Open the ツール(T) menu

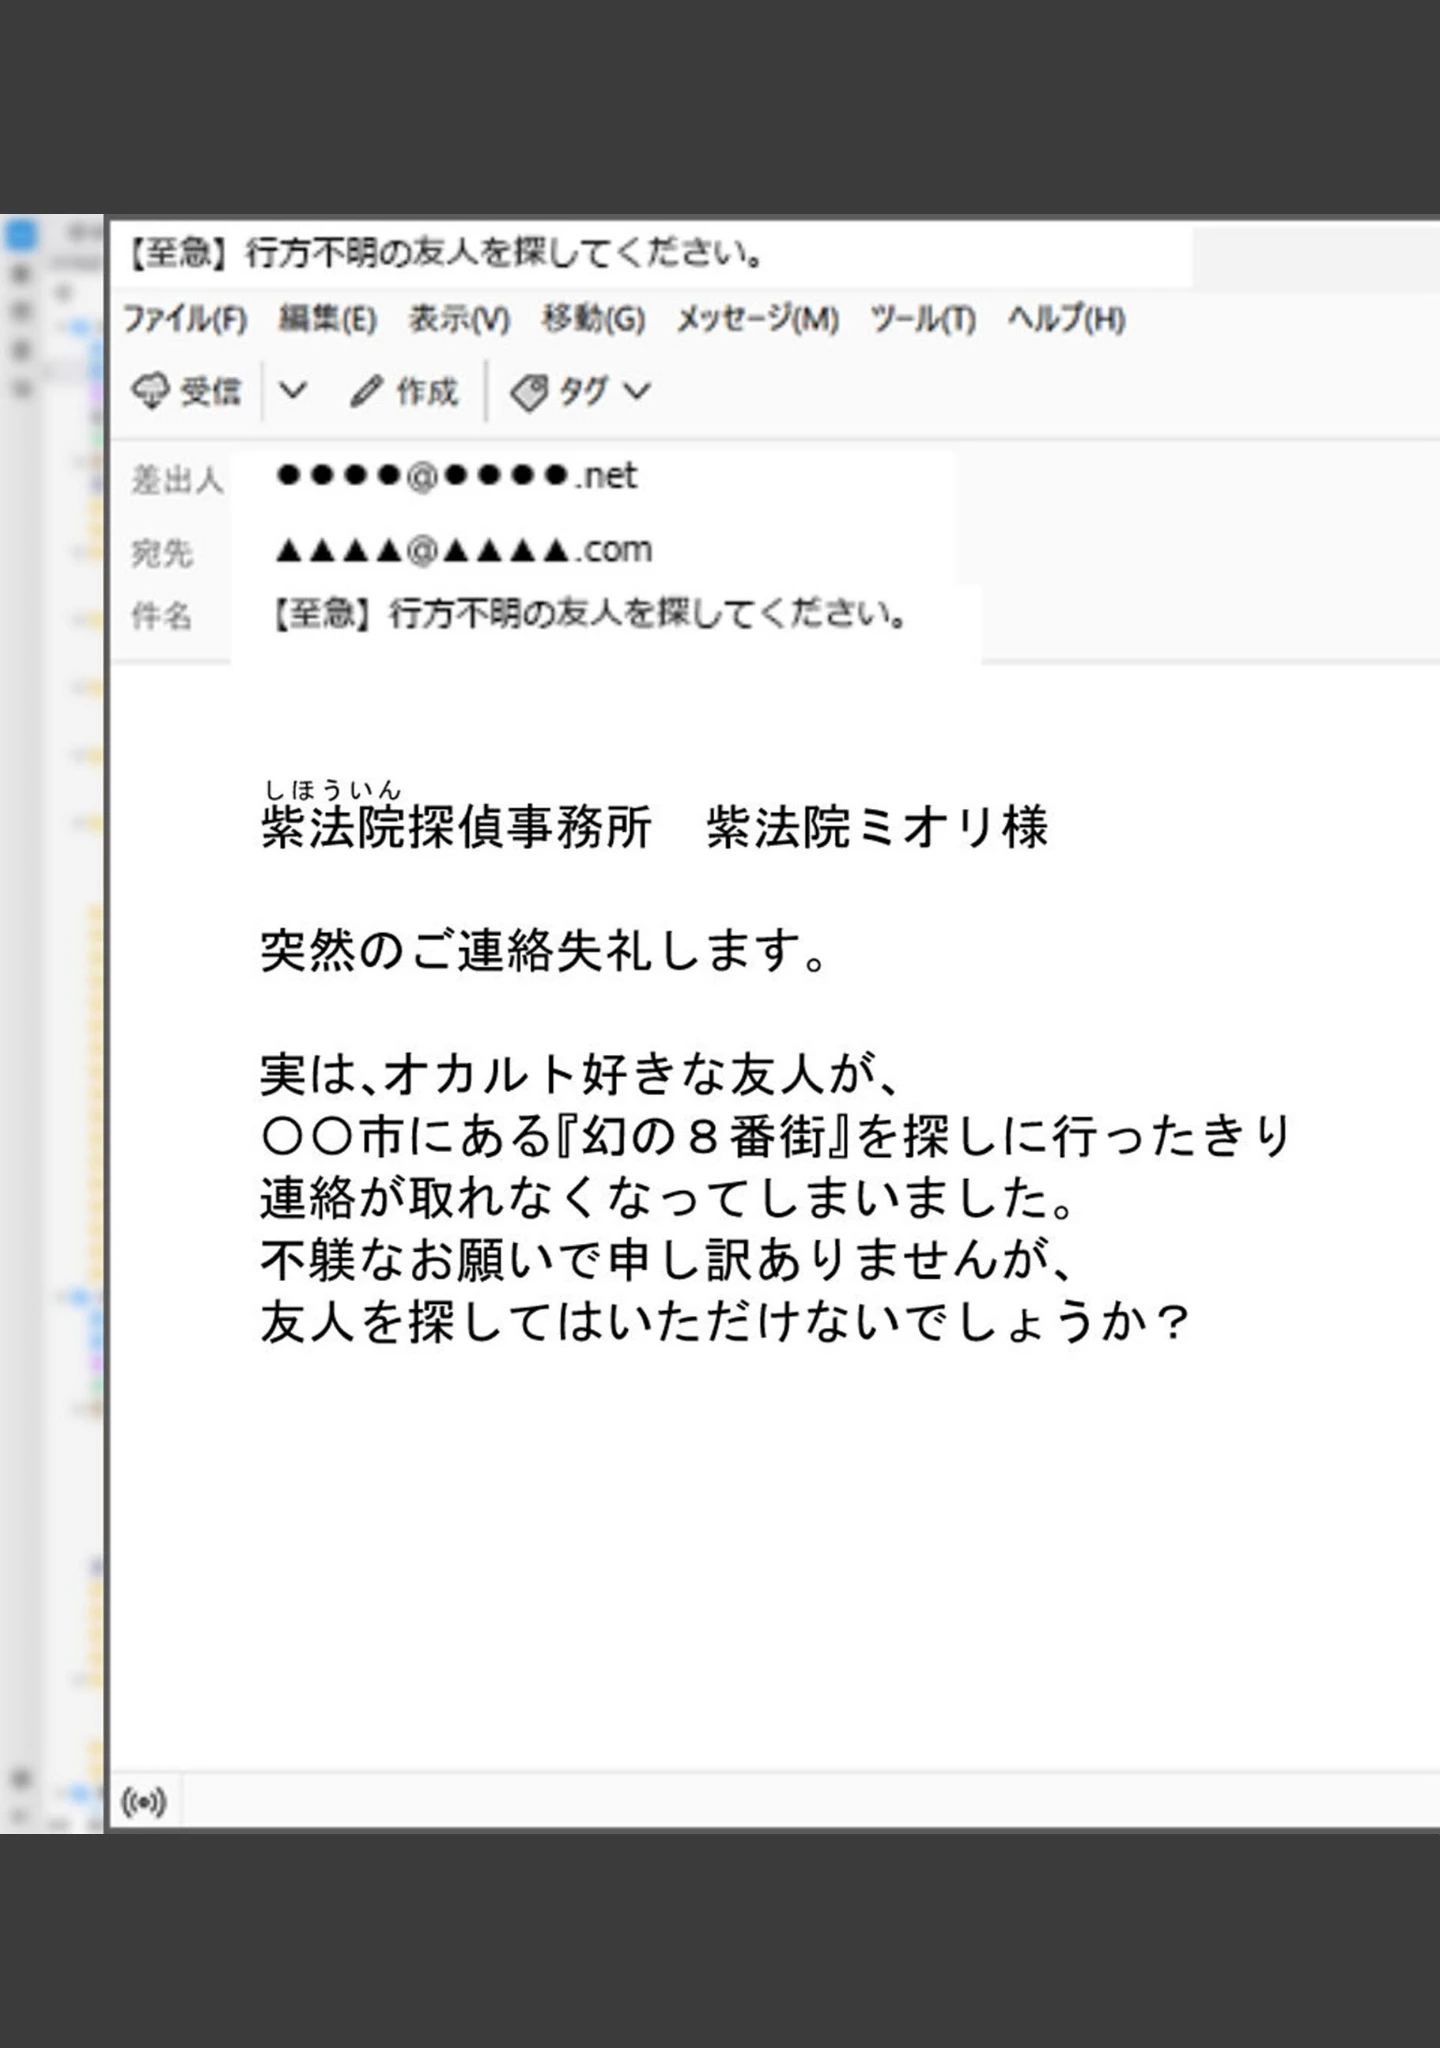[923, 319]
